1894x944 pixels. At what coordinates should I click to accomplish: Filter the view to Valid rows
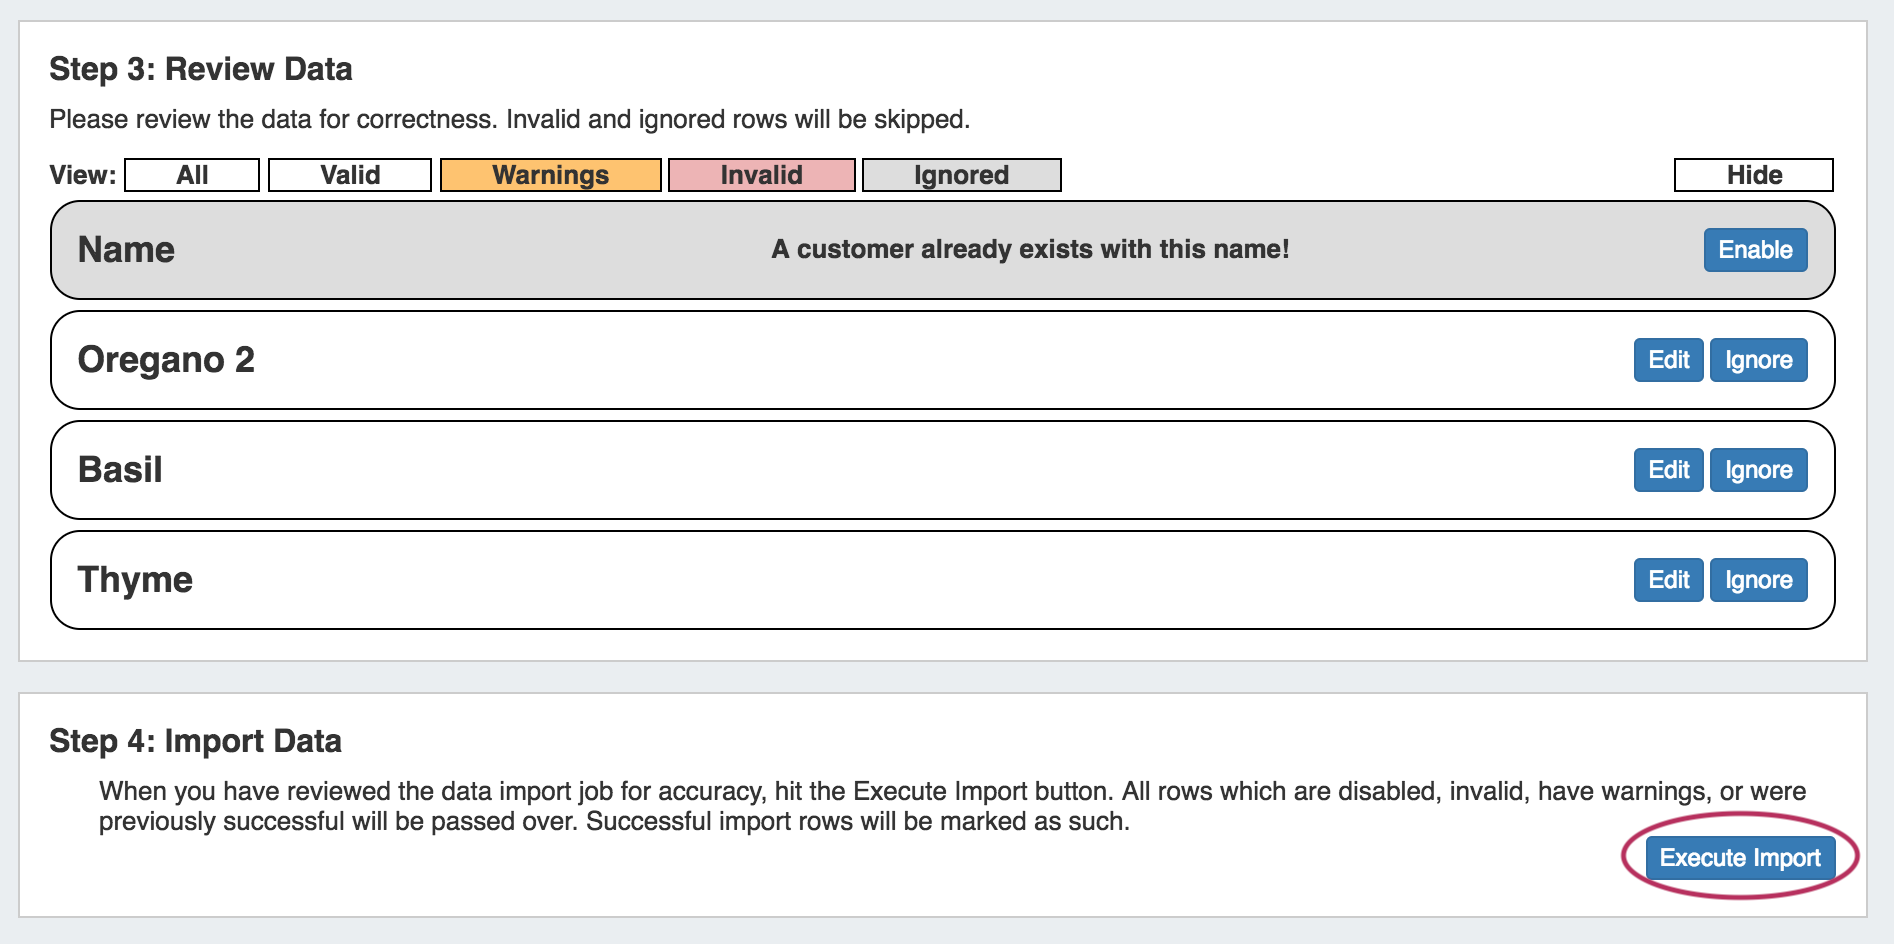pos(350,175)
